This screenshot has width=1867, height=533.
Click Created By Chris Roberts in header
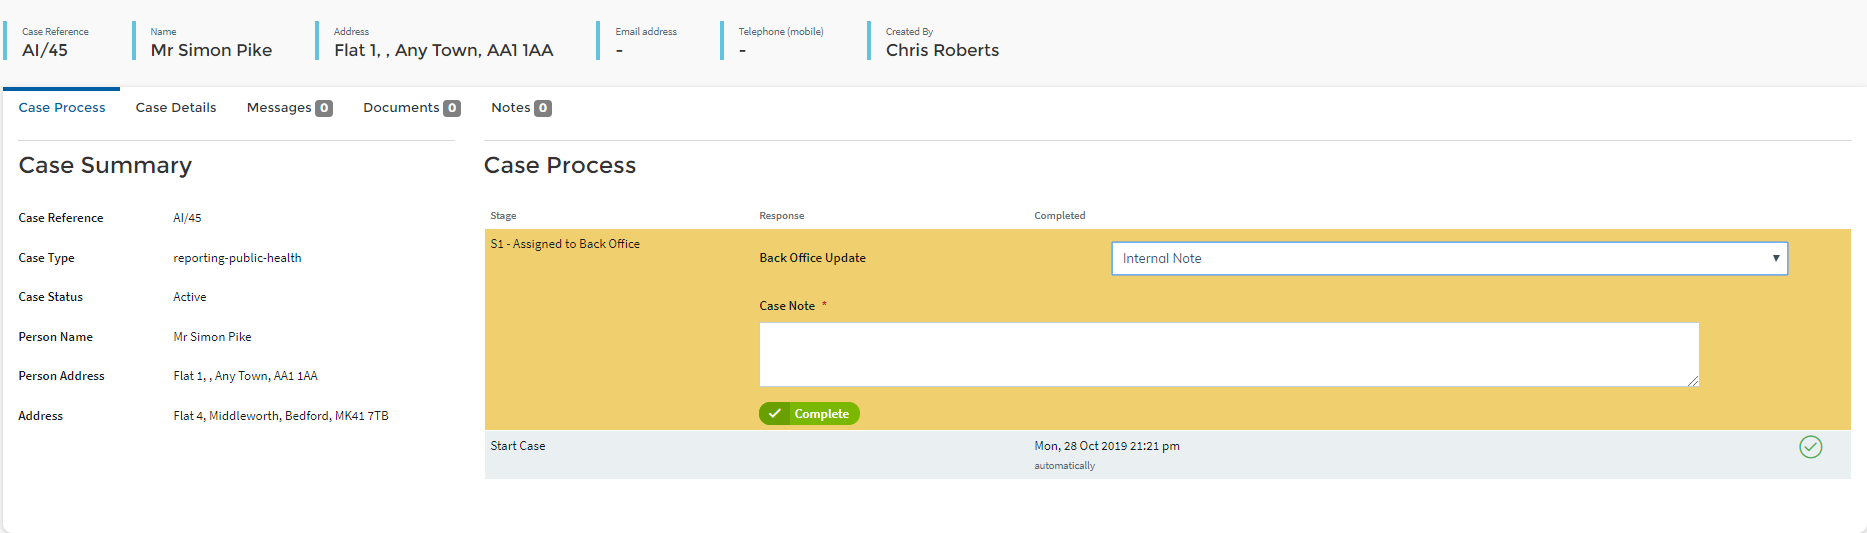coord(942,50)
